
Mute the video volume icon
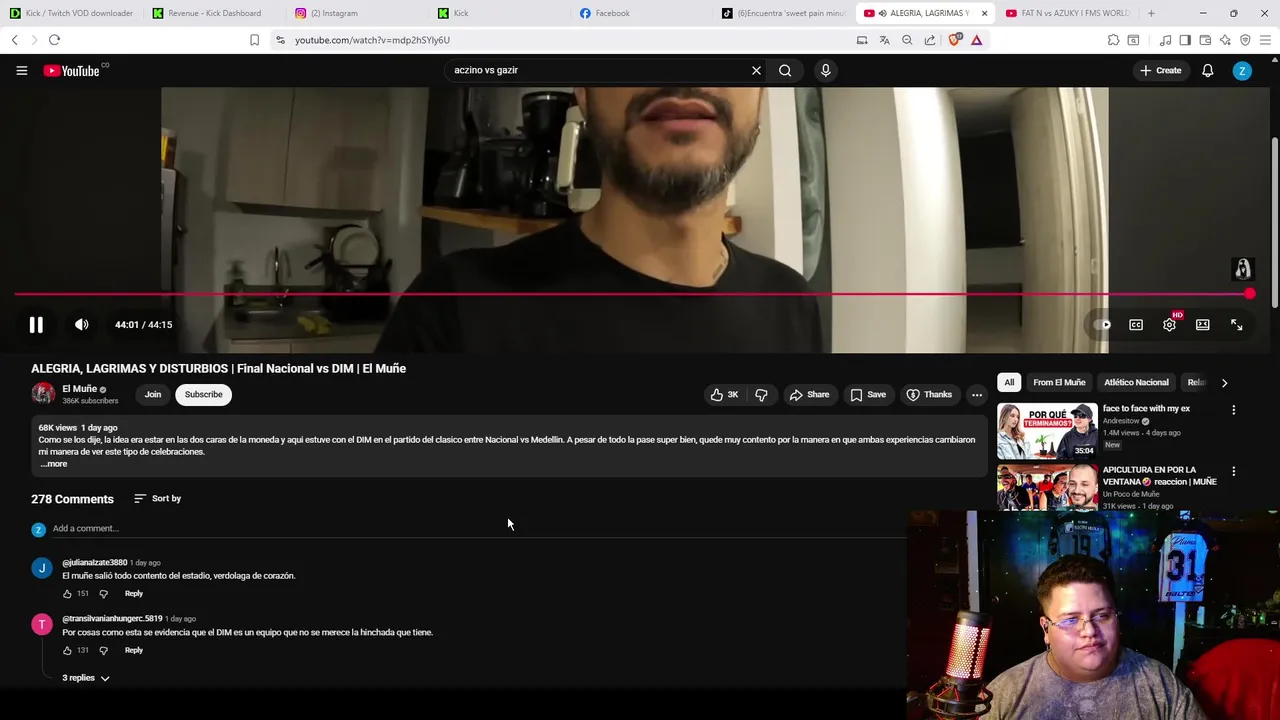click(82, 325)
